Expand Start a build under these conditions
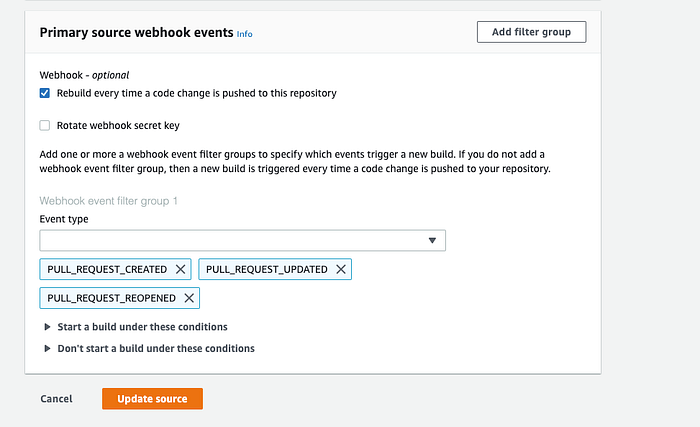This screenshot has height=427, width=700. [142, 327]
